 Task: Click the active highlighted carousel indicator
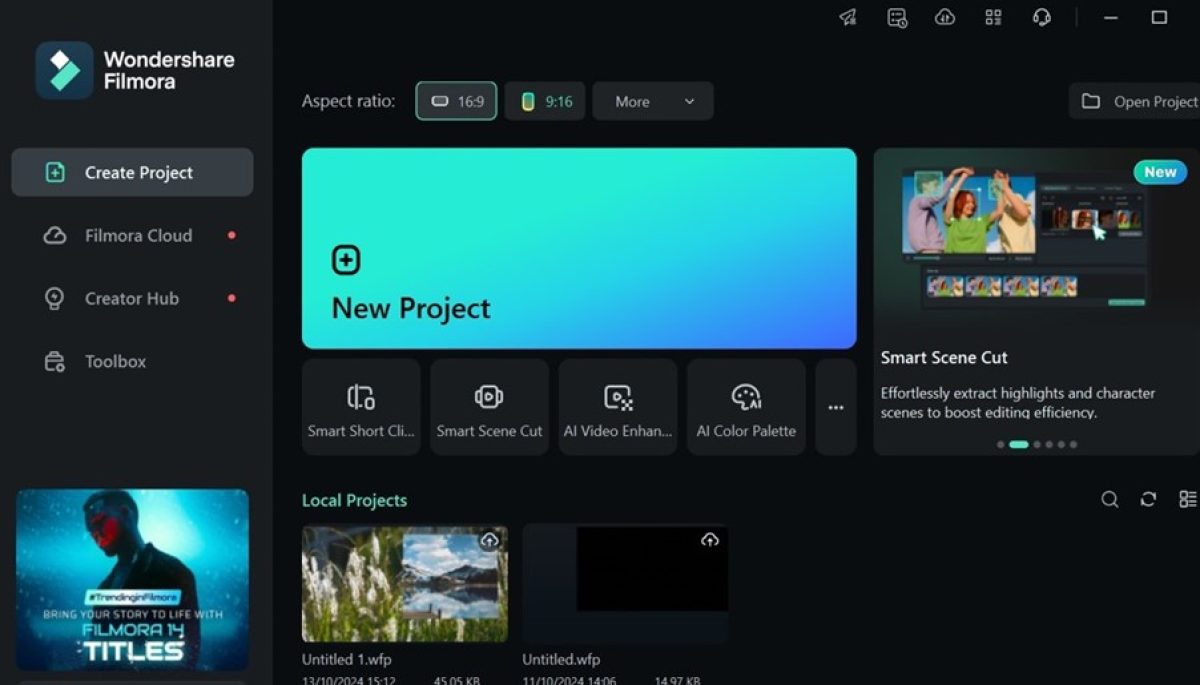point(1018,444)
